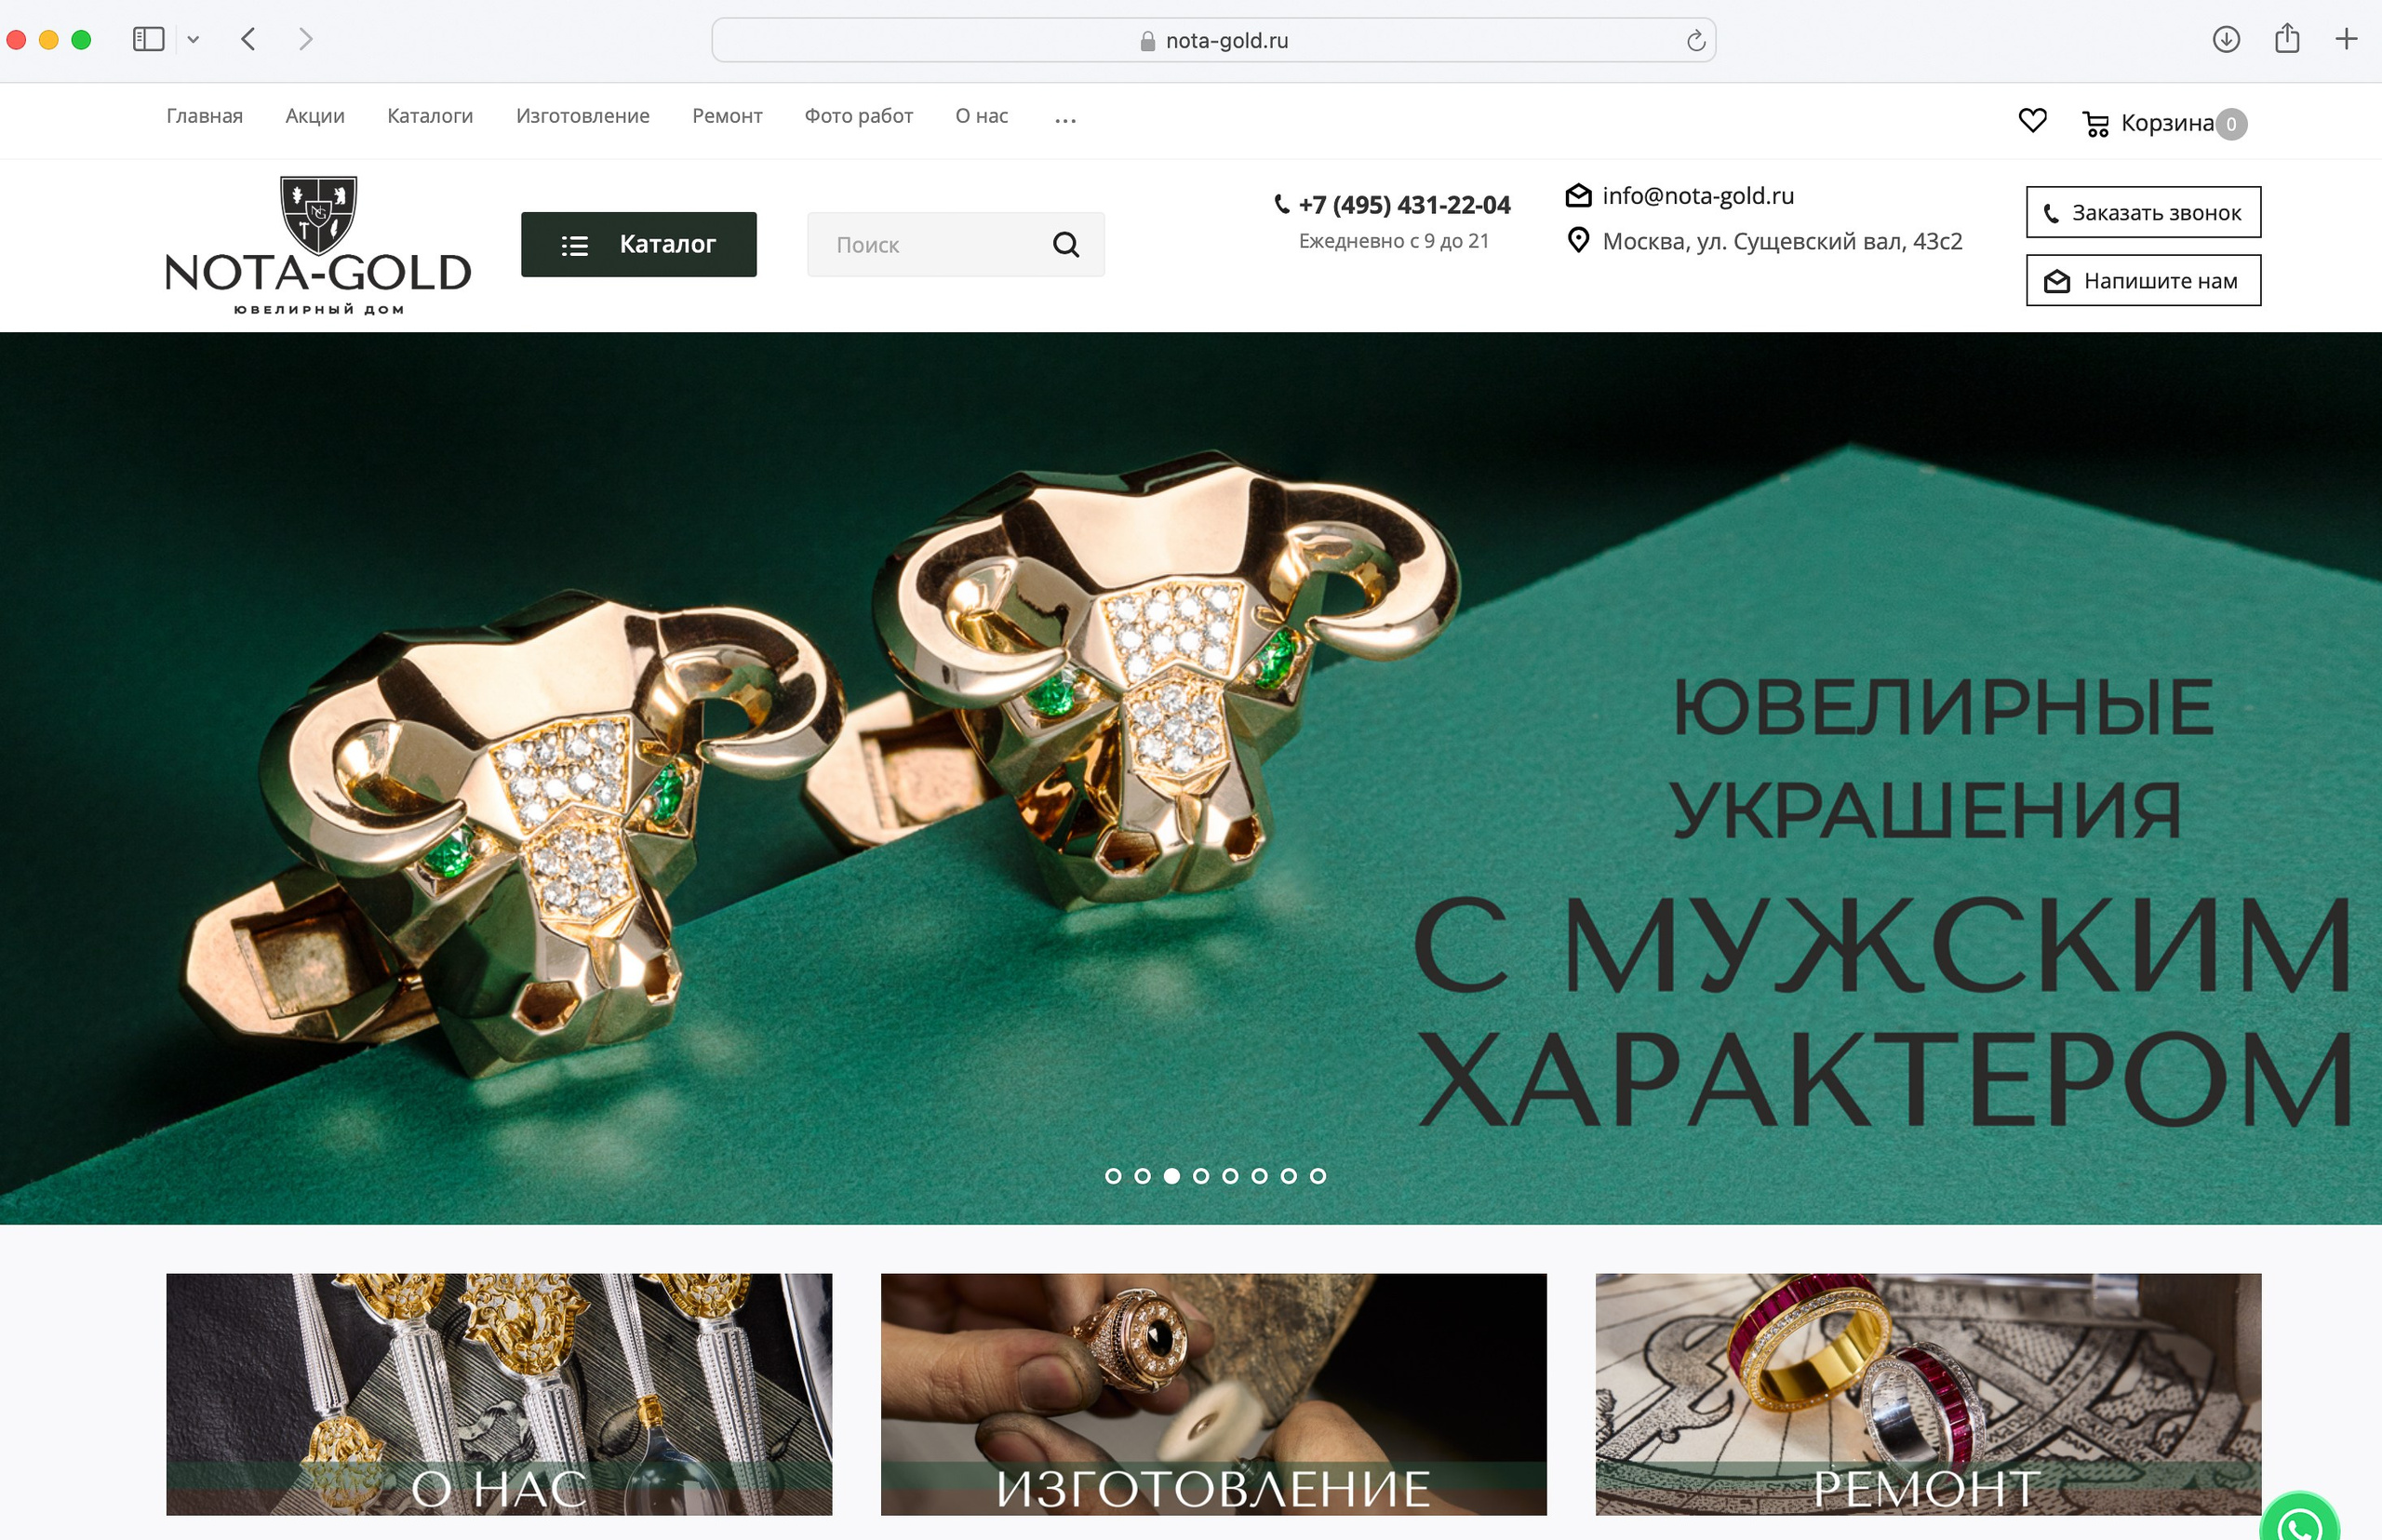The image size is (2382, 1540).
Task: Click the WhatsApp chat bubble
Action: point(2300,1520)
